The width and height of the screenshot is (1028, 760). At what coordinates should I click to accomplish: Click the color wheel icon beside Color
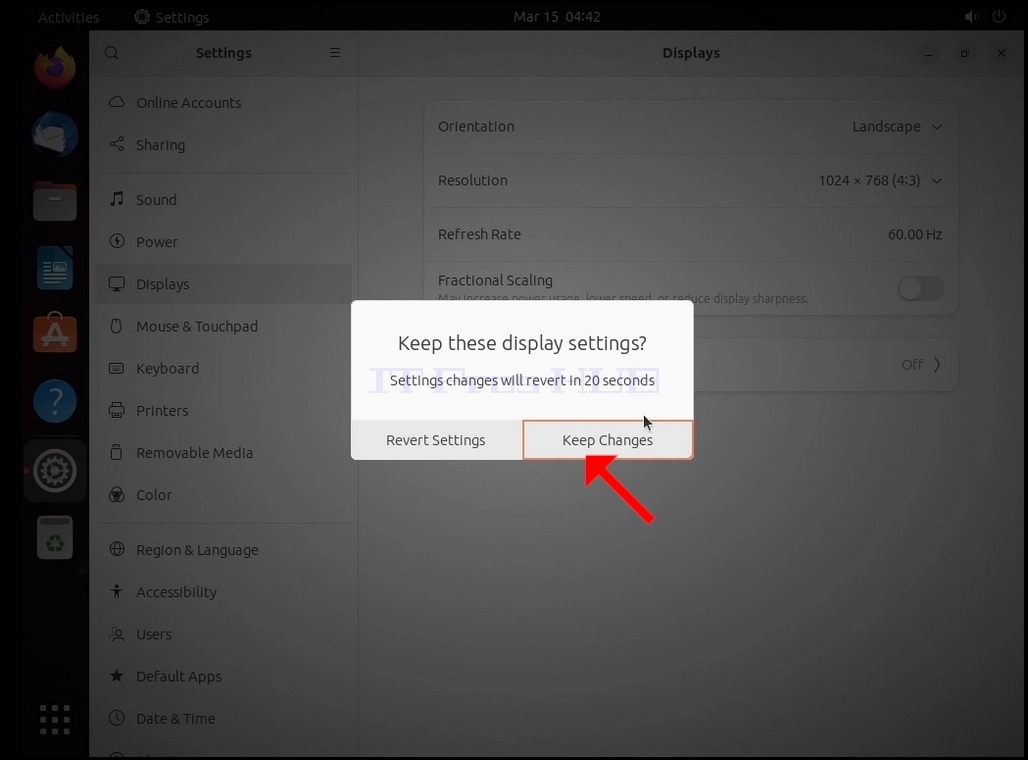pyautogui.click(x=117, y=494)
